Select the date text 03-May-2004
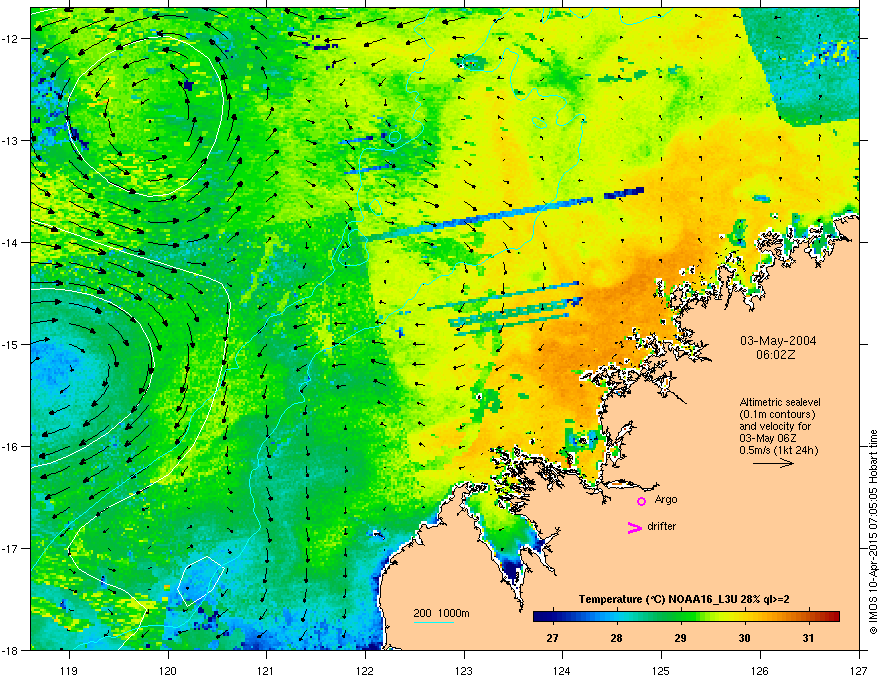This screenshot has height=680, width=880. (778, 341)
